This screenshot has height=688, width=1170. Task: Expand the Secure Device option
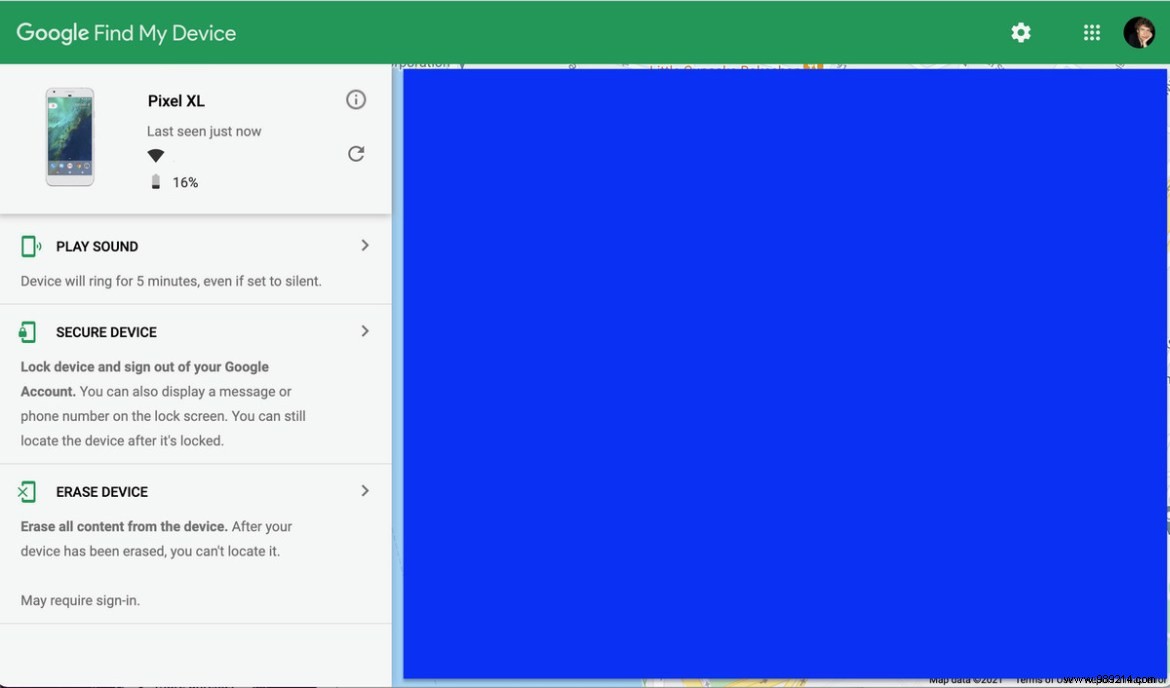[365, 331]
